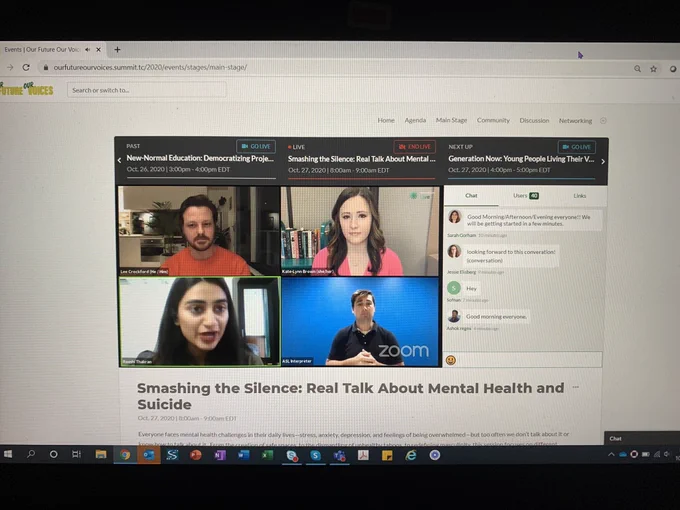
Task: Click the zoom magnifier in the address bar
Action: 637,69
